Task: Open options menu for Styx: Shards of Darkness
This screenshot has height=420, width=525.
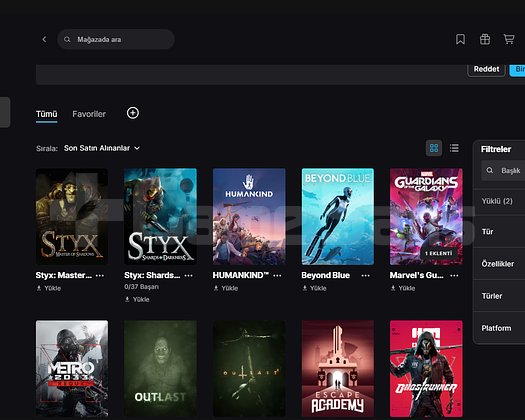Action: 189,275
